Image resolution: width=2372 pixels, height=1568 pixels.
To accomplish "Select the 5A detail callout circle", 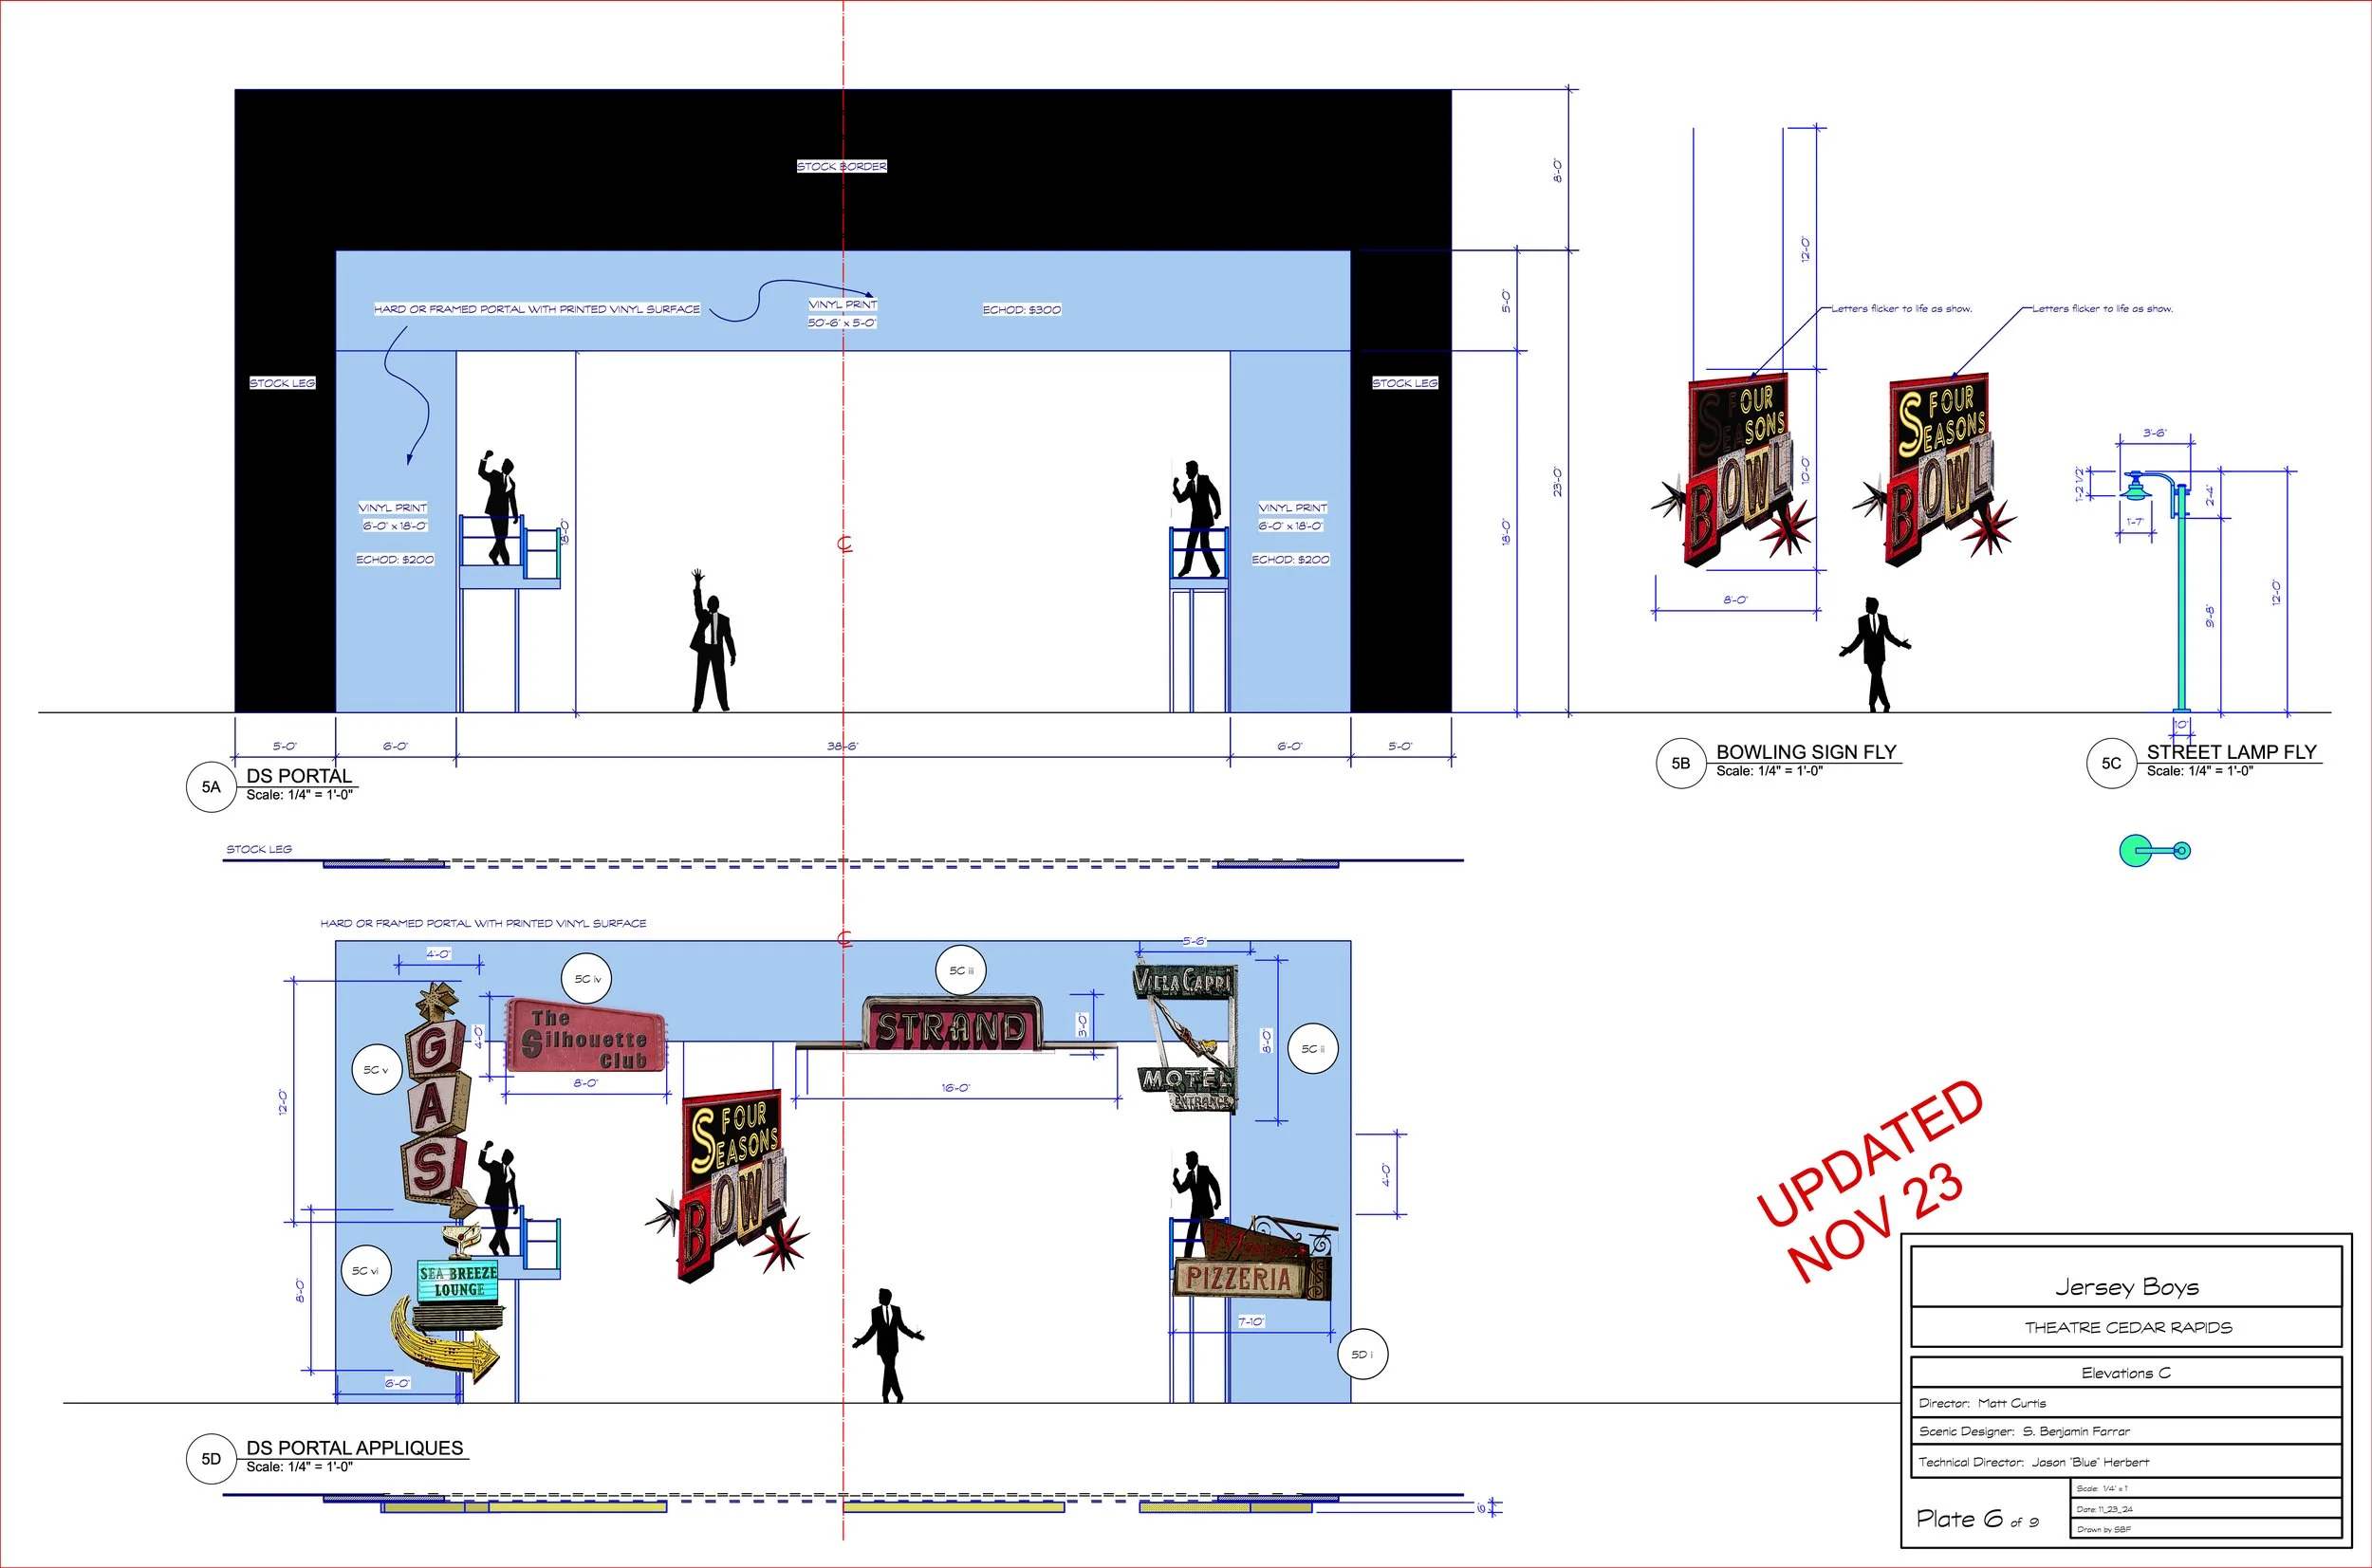I will 211,787.
